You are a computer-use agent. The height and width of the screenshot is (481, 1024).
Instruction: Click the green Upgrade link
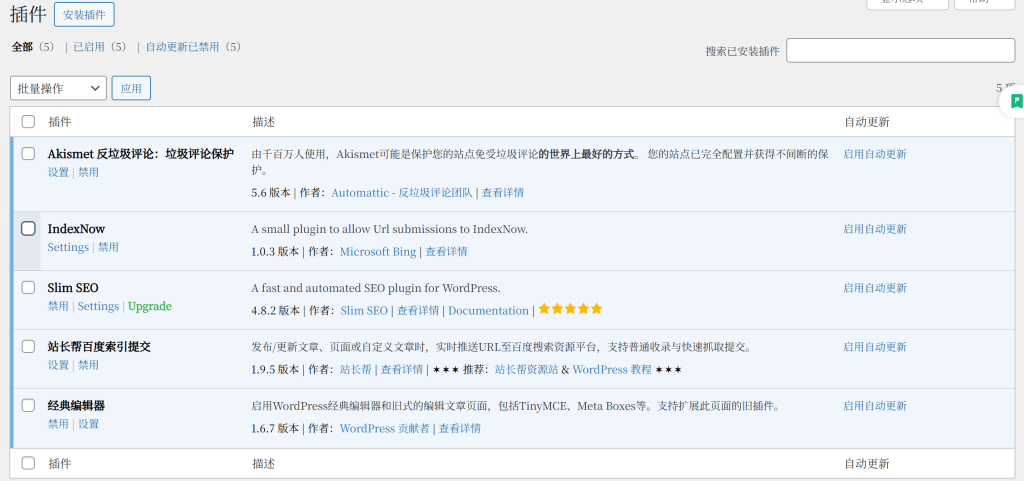click(150, 306)
